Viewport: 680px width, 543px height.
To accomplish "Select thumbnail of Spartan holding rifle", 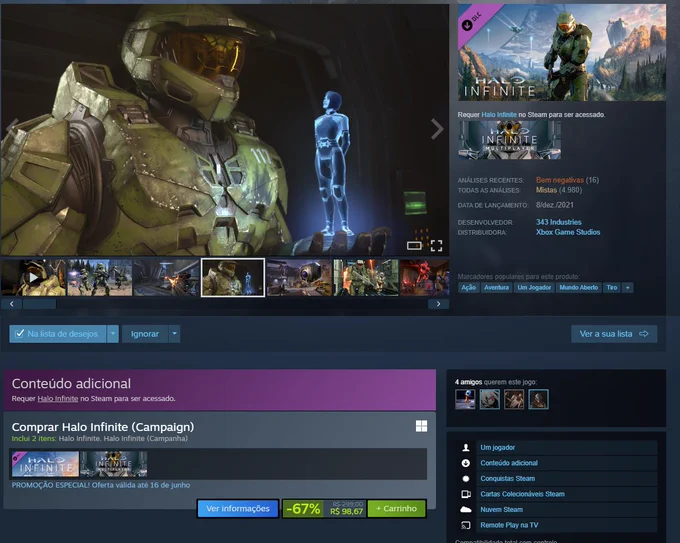I will (x=366, y=278).
